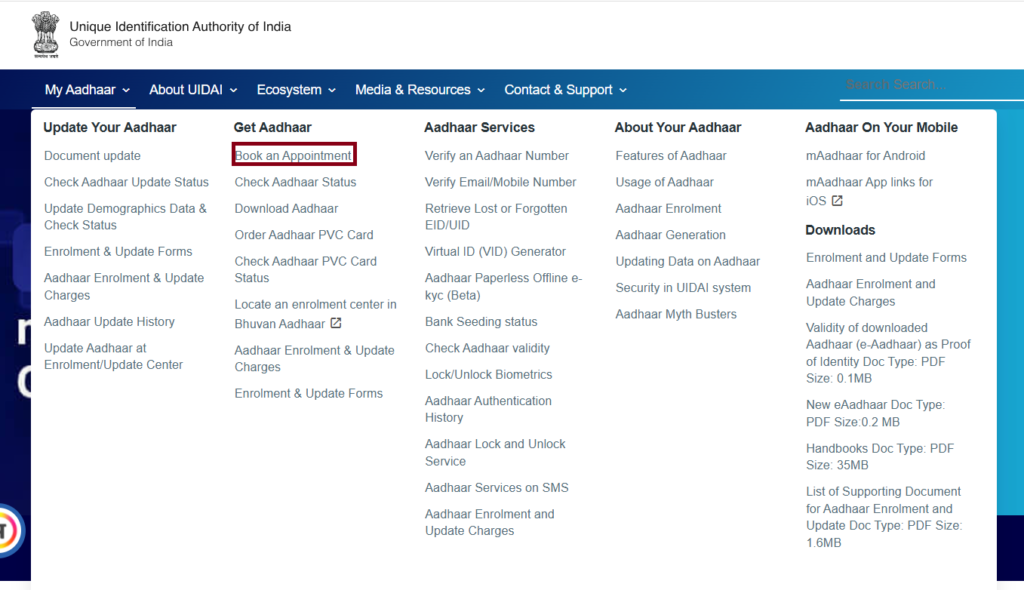Click the Aadhaar Services column heading
The width and height of the screenshot is (1024, 590).
[479, 127]
